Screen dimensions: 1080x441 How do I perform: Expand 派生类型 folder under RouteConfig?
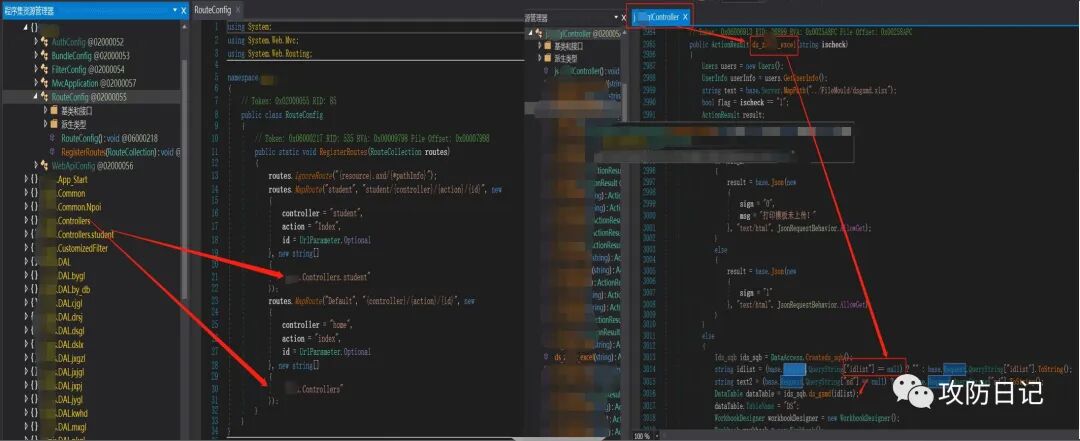coord(45,125)
